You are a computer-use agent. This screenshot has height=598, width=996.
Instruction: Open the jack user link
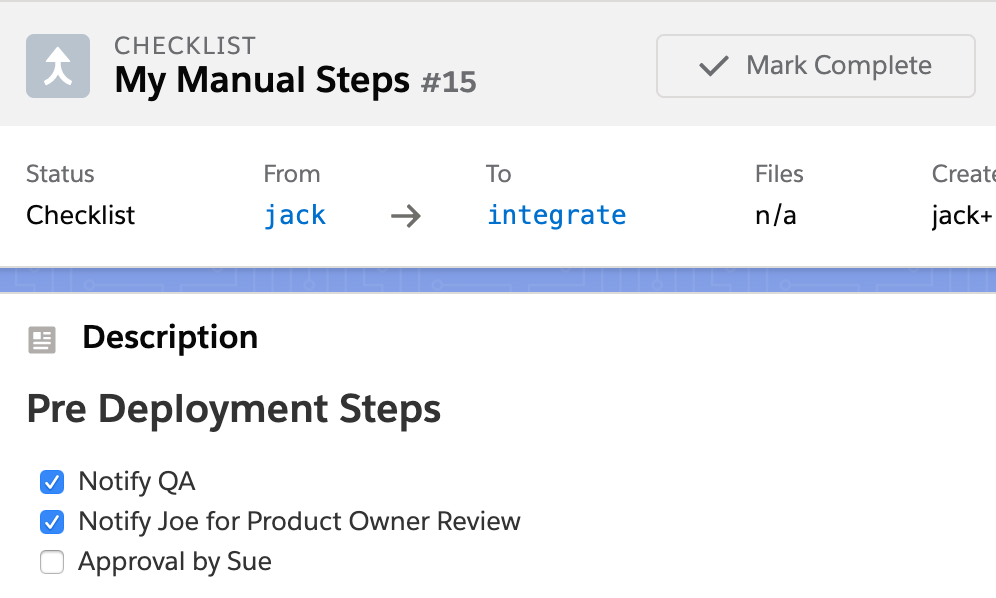295,215
